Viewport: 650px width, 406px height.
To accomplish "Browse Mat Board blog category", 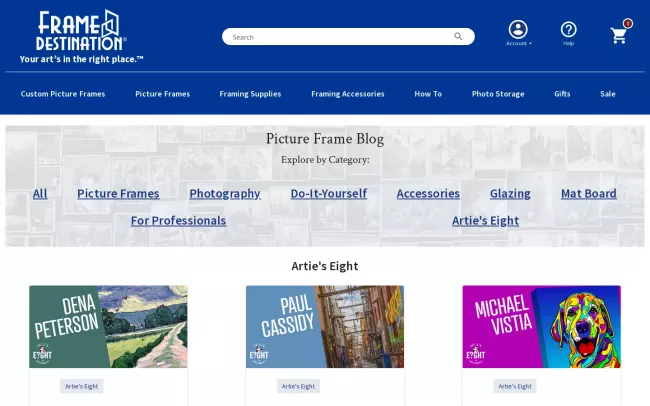I will (589, 194).
